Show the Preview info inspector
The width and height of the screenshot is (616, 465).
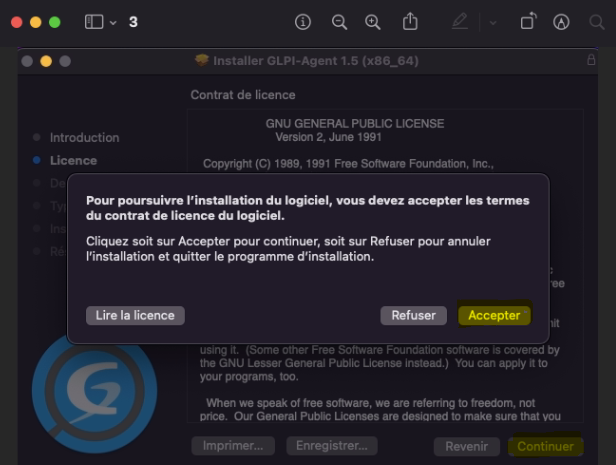(302, 22)
